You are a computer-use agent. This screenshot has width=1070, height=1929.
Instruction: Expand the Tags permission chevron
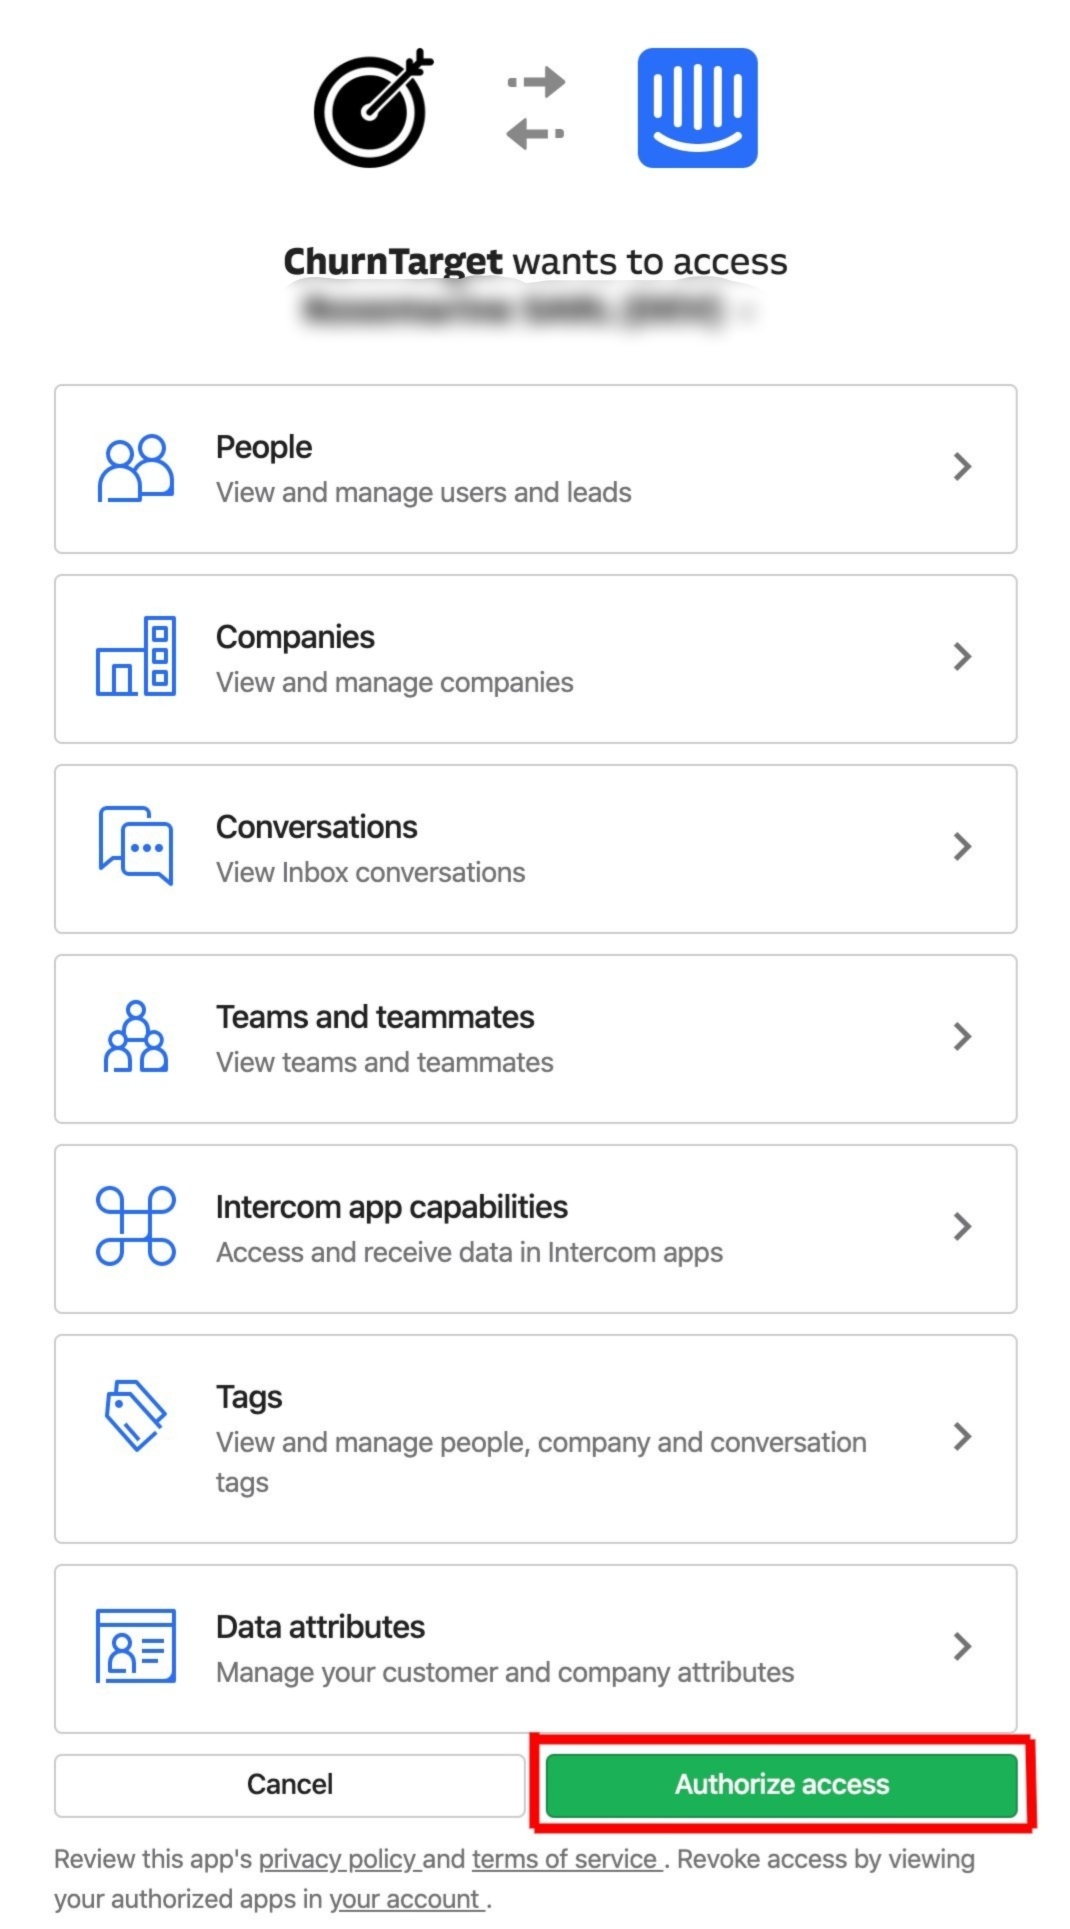(x=962, y=1437)
